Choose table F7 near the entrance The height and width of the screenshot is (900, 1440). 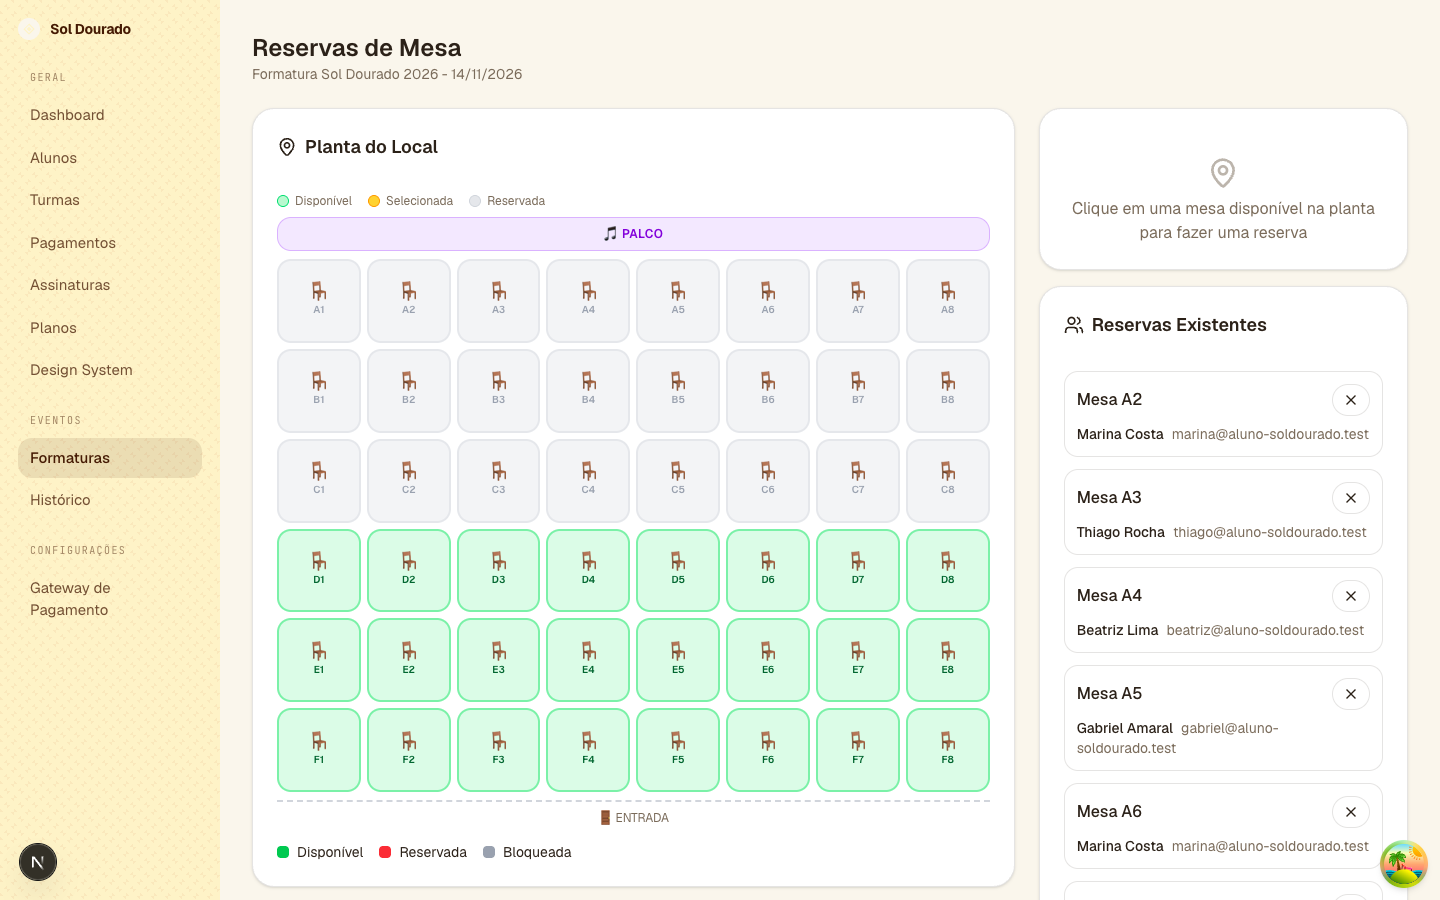(858, 750)
